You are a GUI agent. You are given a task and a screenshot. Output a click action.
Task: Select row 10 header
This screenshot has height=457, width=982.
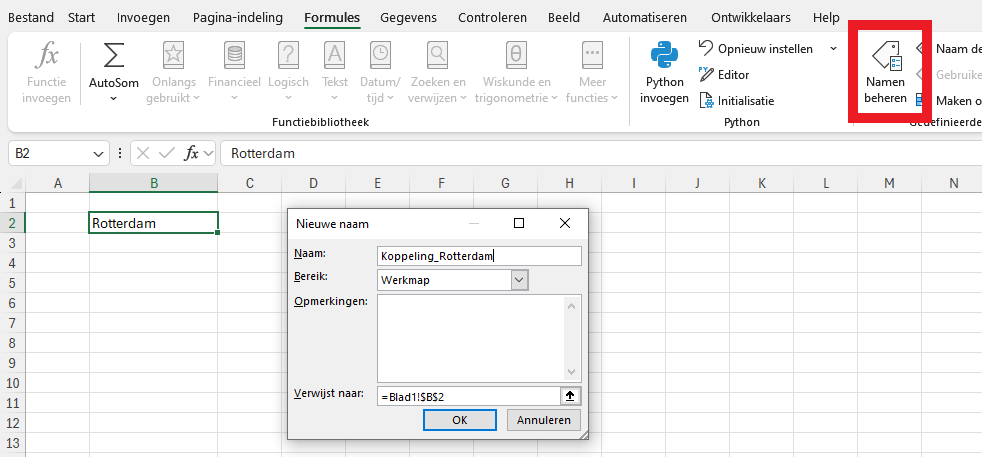click(13, 383)
